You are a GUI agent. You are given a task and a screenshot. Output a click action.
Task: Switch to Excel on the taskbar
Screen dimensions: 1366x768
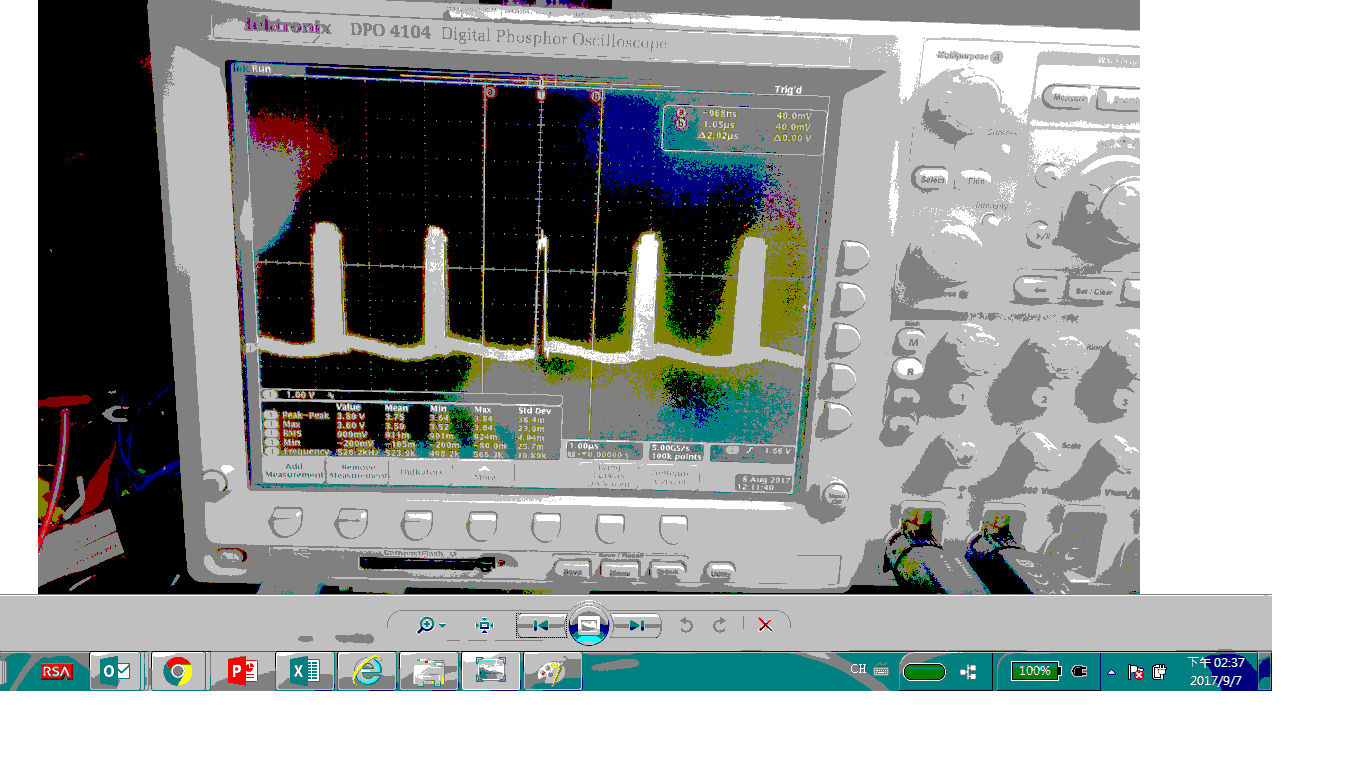pos(304,671)
